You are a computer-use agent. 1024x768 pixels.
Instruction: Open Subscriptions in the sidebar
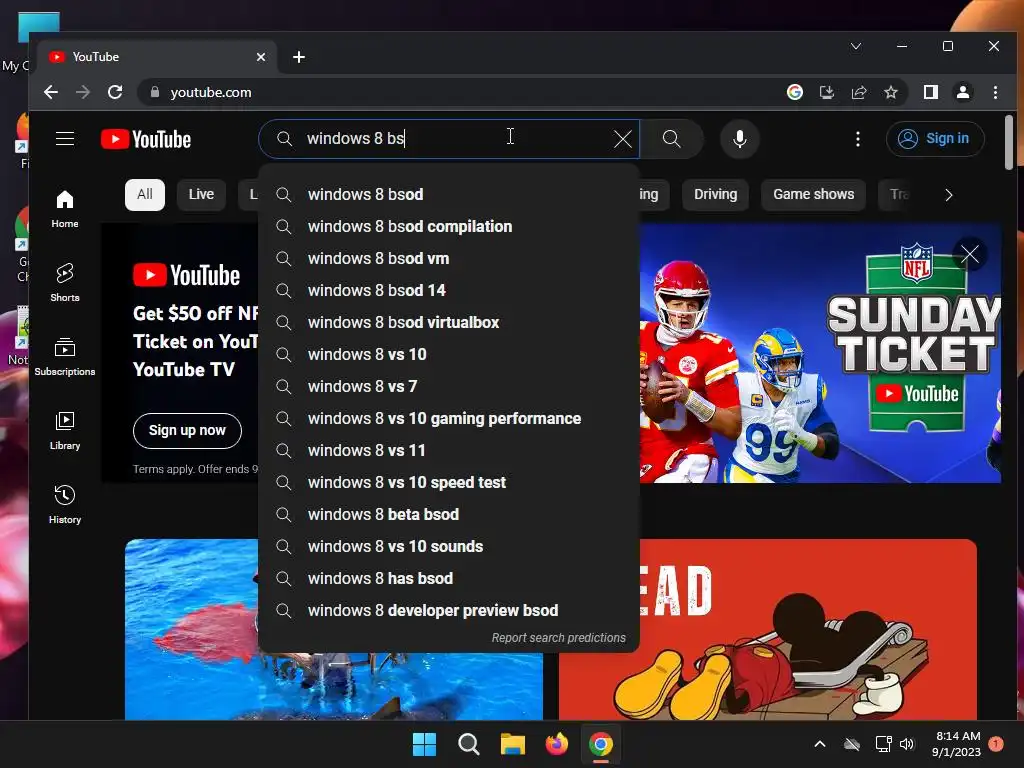(65, 357)
